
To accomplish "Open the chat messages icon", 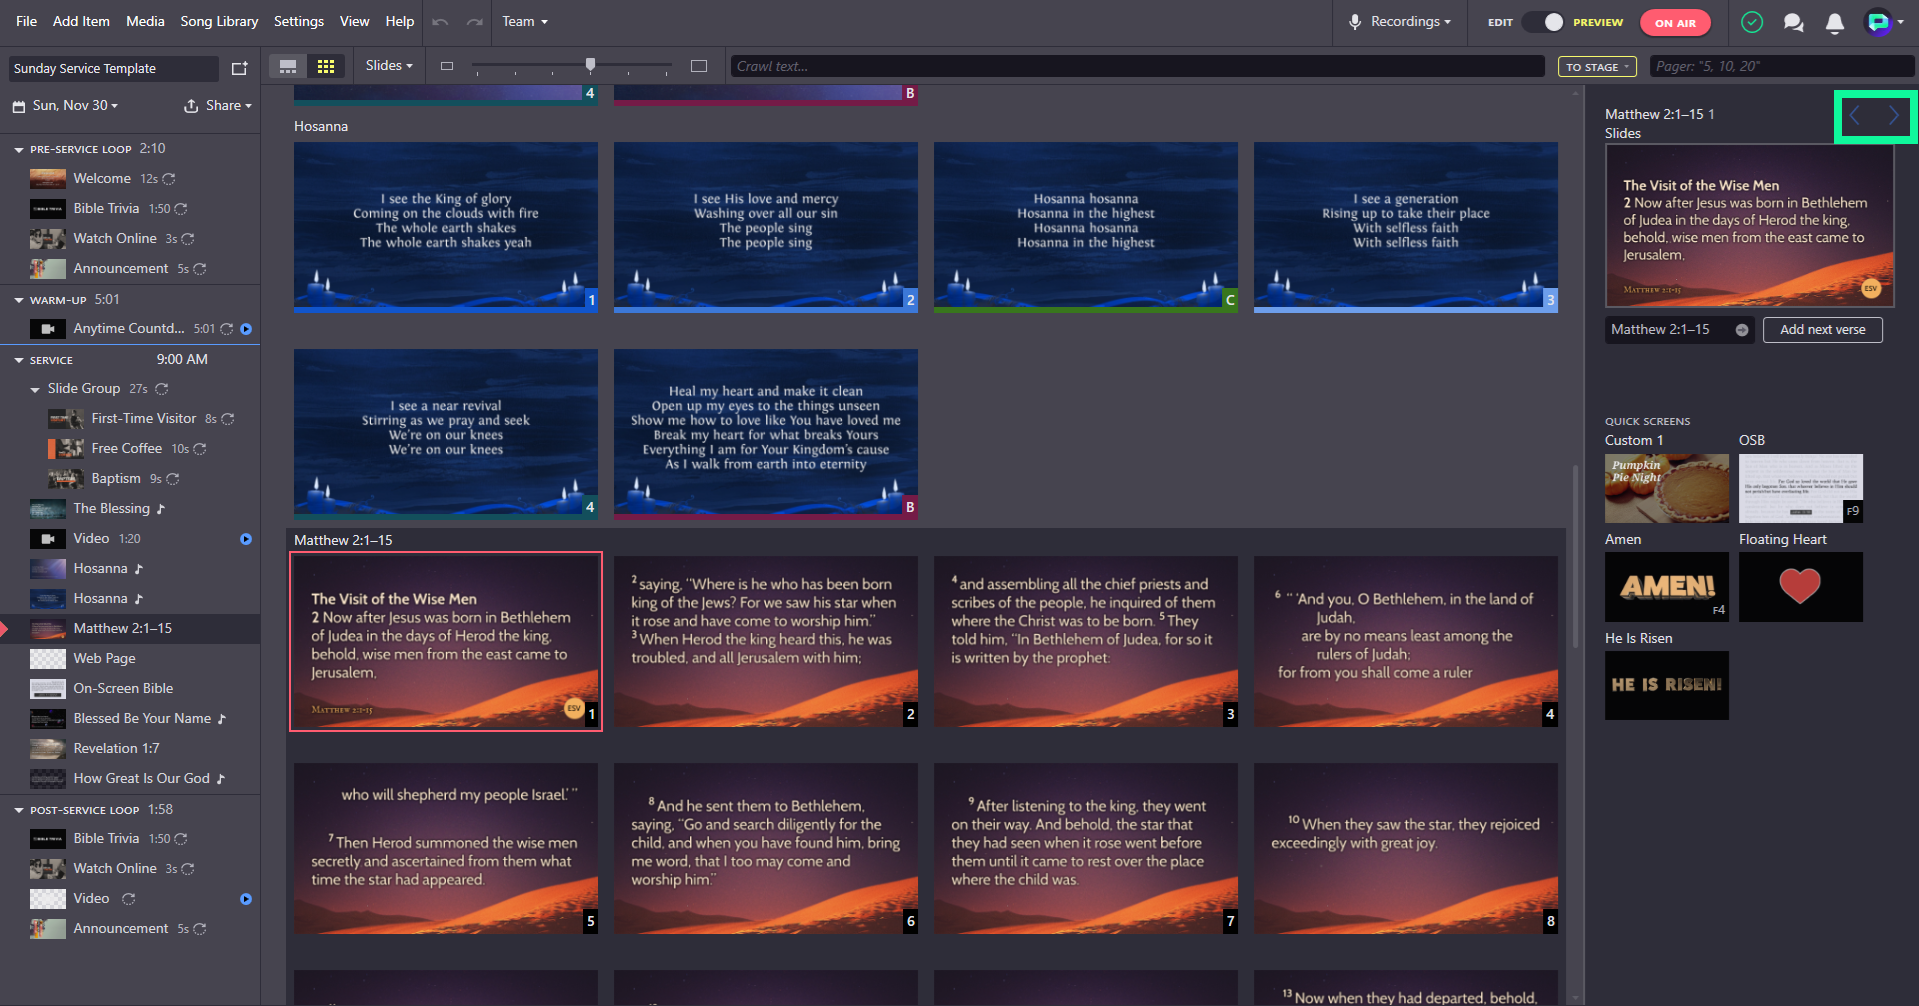I will (x=1794, y=22).
